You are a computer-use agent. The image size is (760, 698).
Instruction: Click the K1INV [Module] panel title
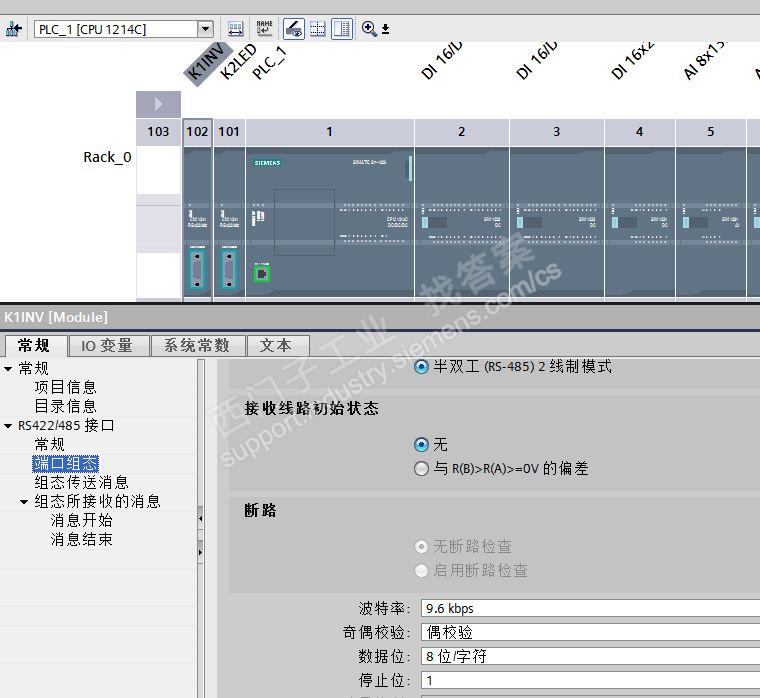pyautogui.click(x=56, y=317)
